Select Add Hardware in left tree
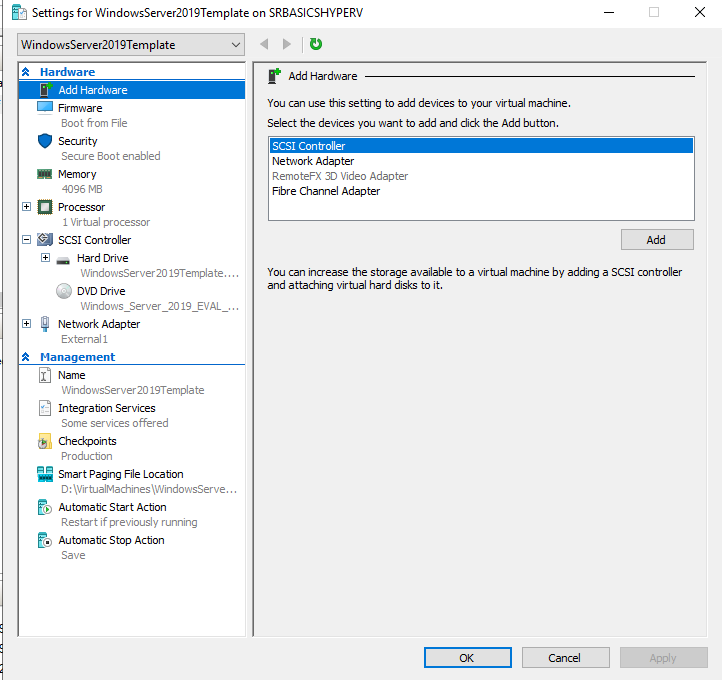Viewport: 722px width, 680px height. (x=132, y=90)
